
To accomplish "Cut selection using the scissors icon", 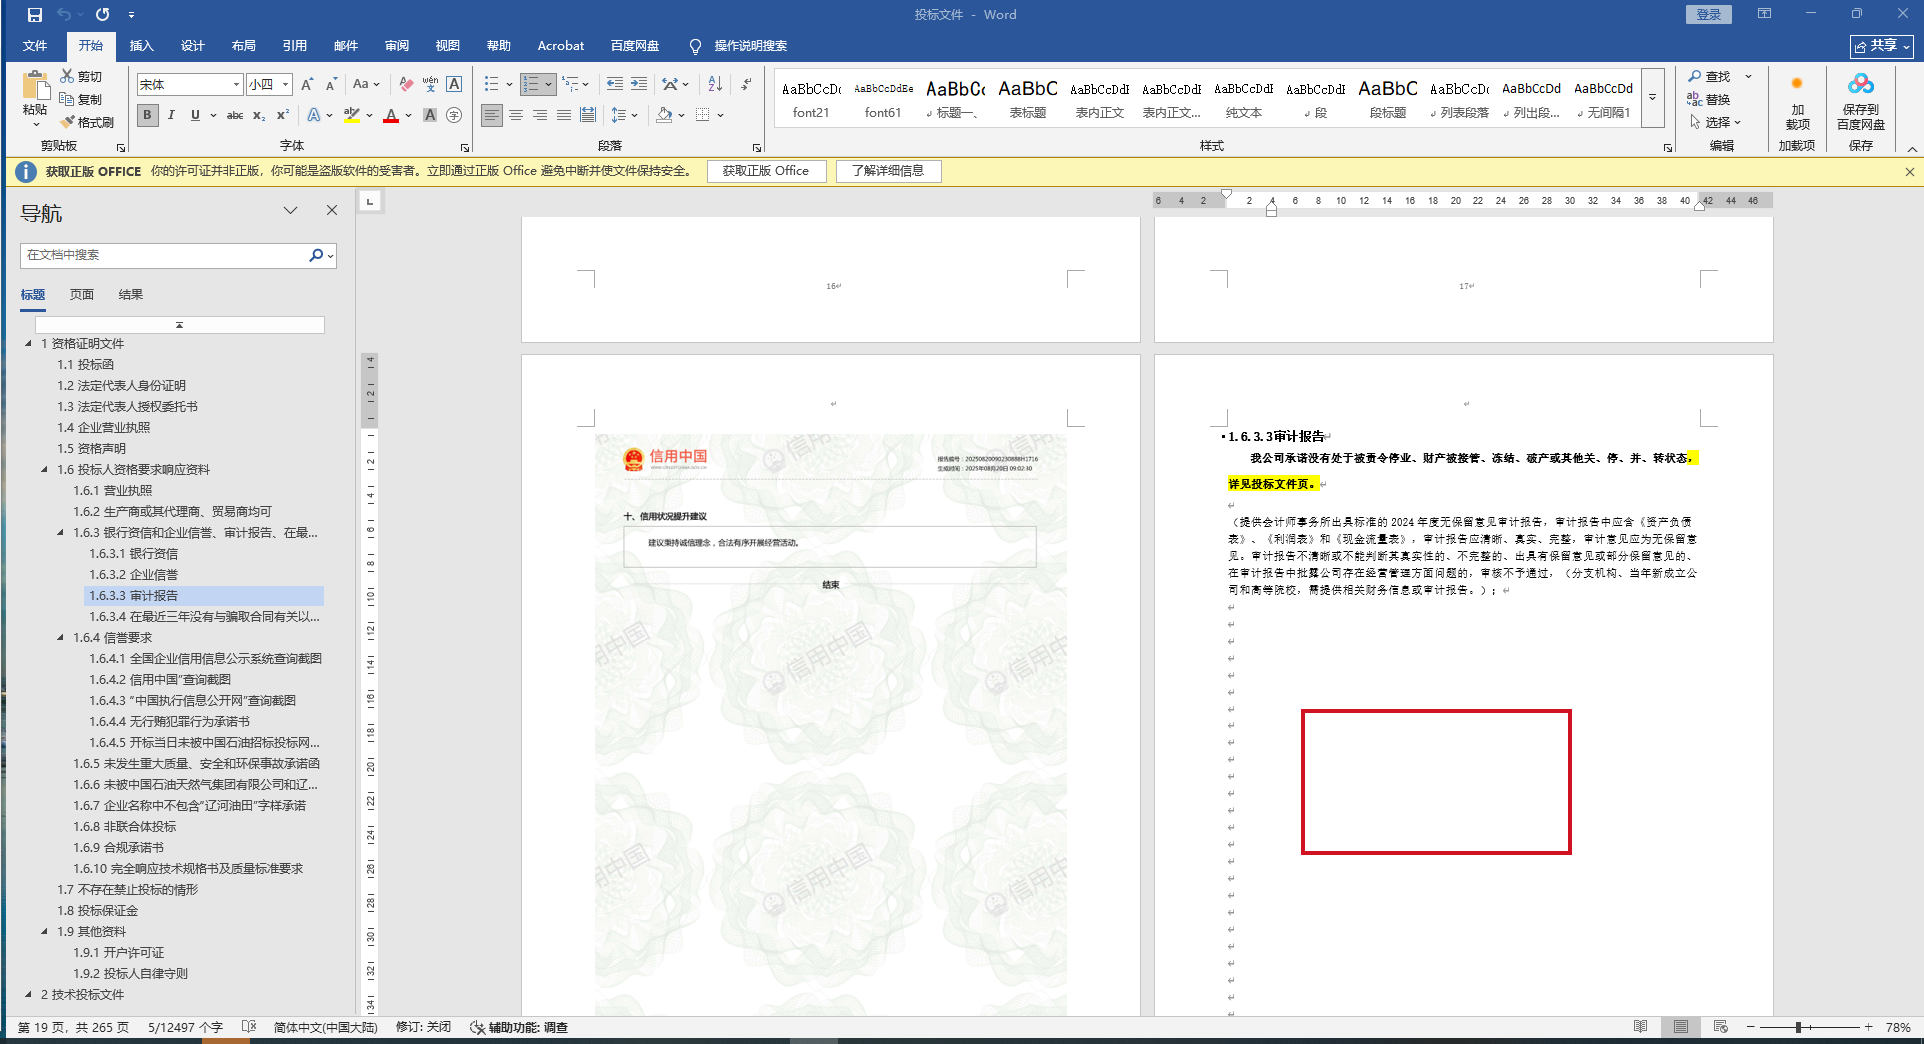I will point(81,77).
